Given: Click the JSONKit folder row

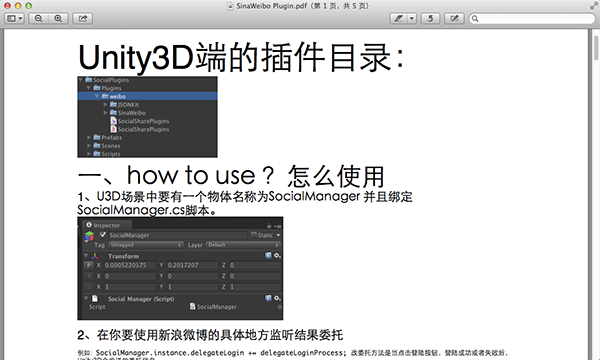Looking at the screenshot, I should (147, 104).
